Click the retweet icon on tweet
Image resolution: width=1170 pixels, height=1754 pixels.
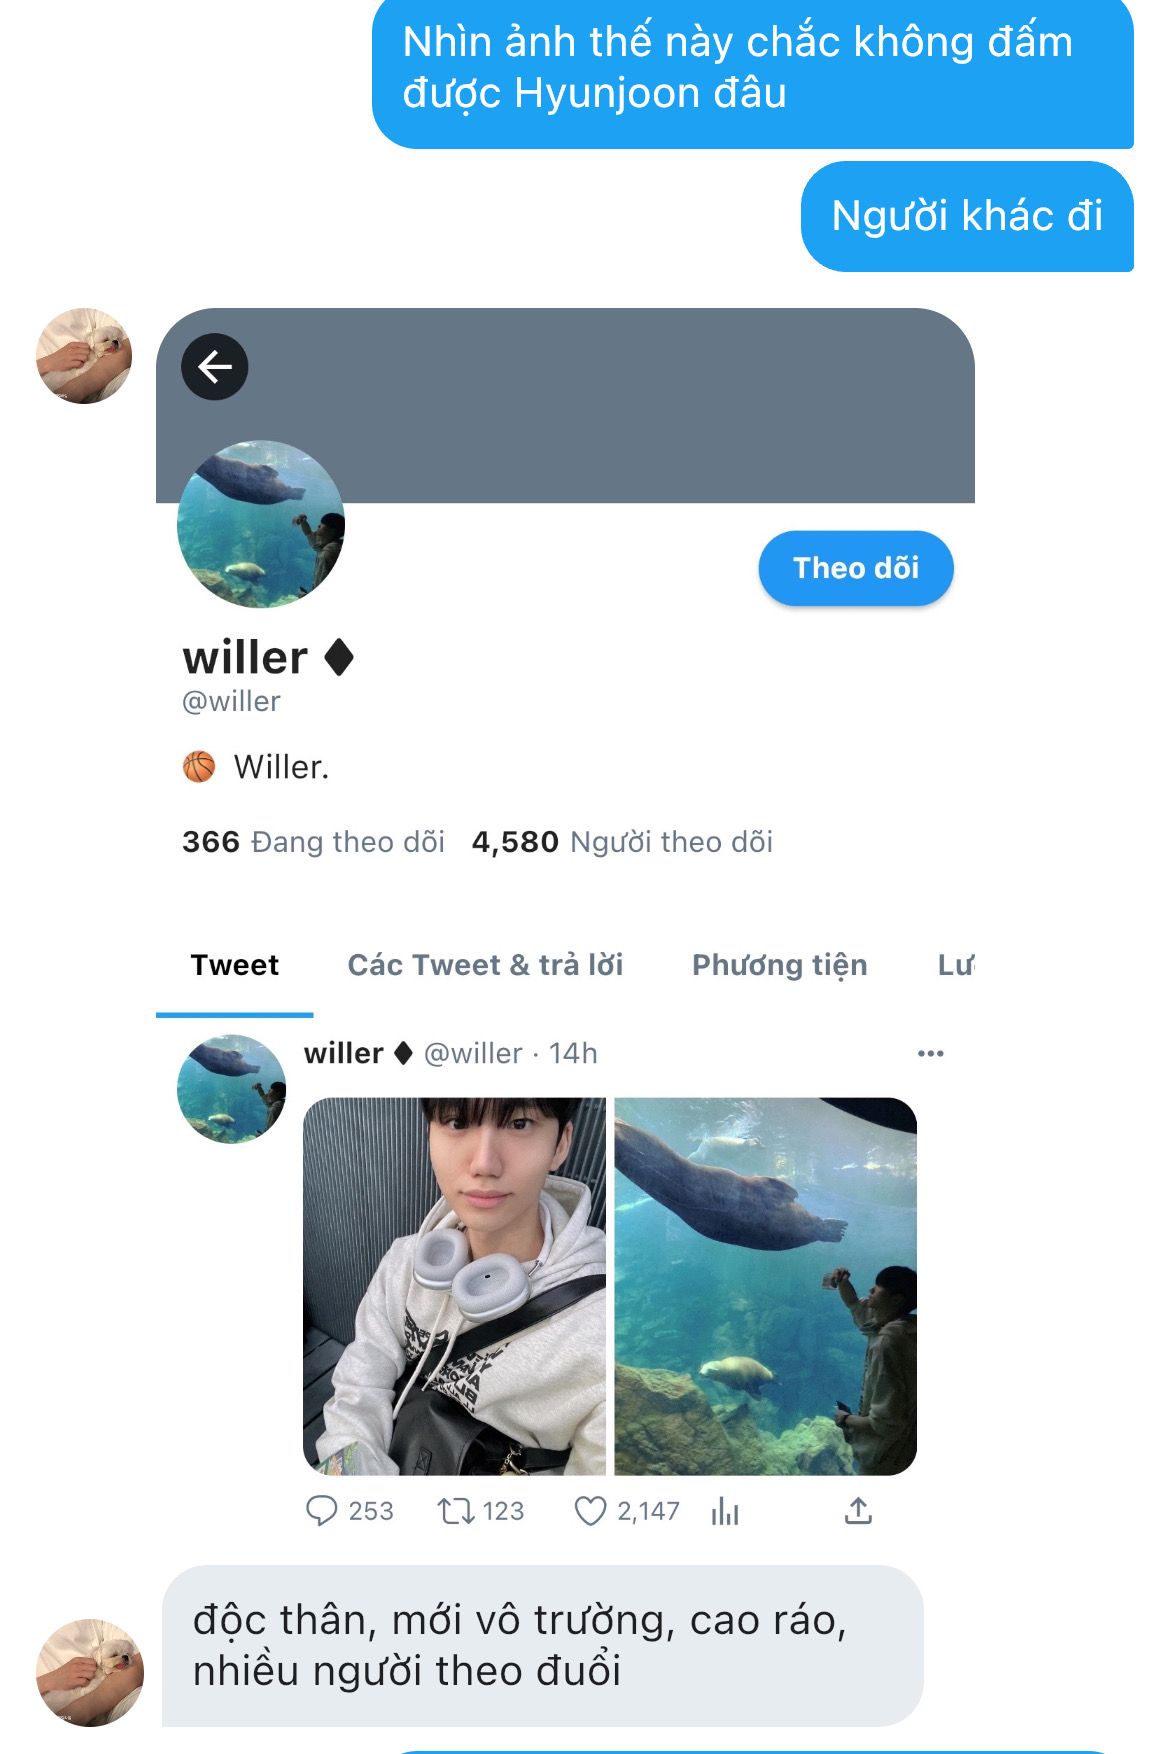pos(456,1510)
